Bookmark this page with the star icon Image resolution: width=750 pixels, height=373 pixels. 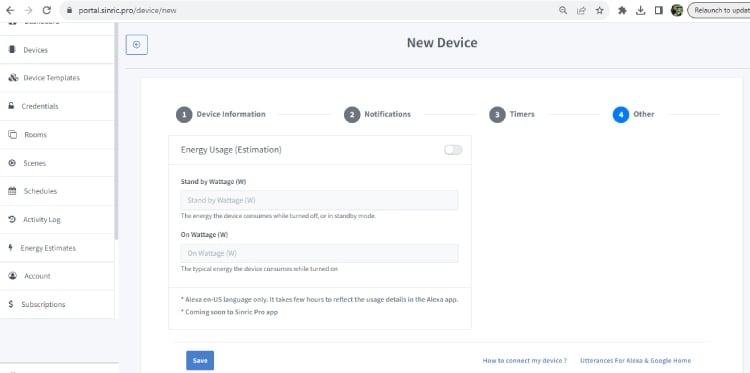[599, 10]
